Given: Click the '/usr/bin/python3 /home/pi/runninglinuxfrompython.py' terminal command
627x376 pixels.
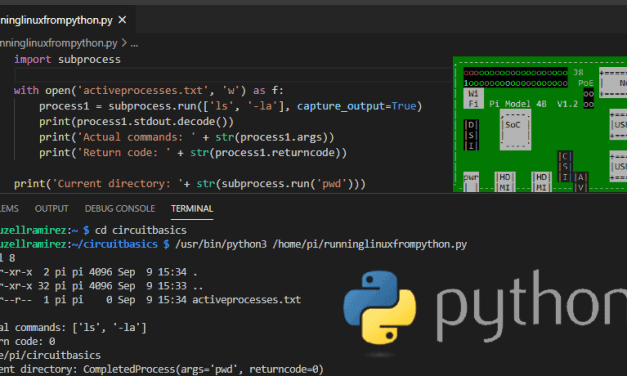Looking at the screenshot, I should pyautogui.click(x=321, y=244).
